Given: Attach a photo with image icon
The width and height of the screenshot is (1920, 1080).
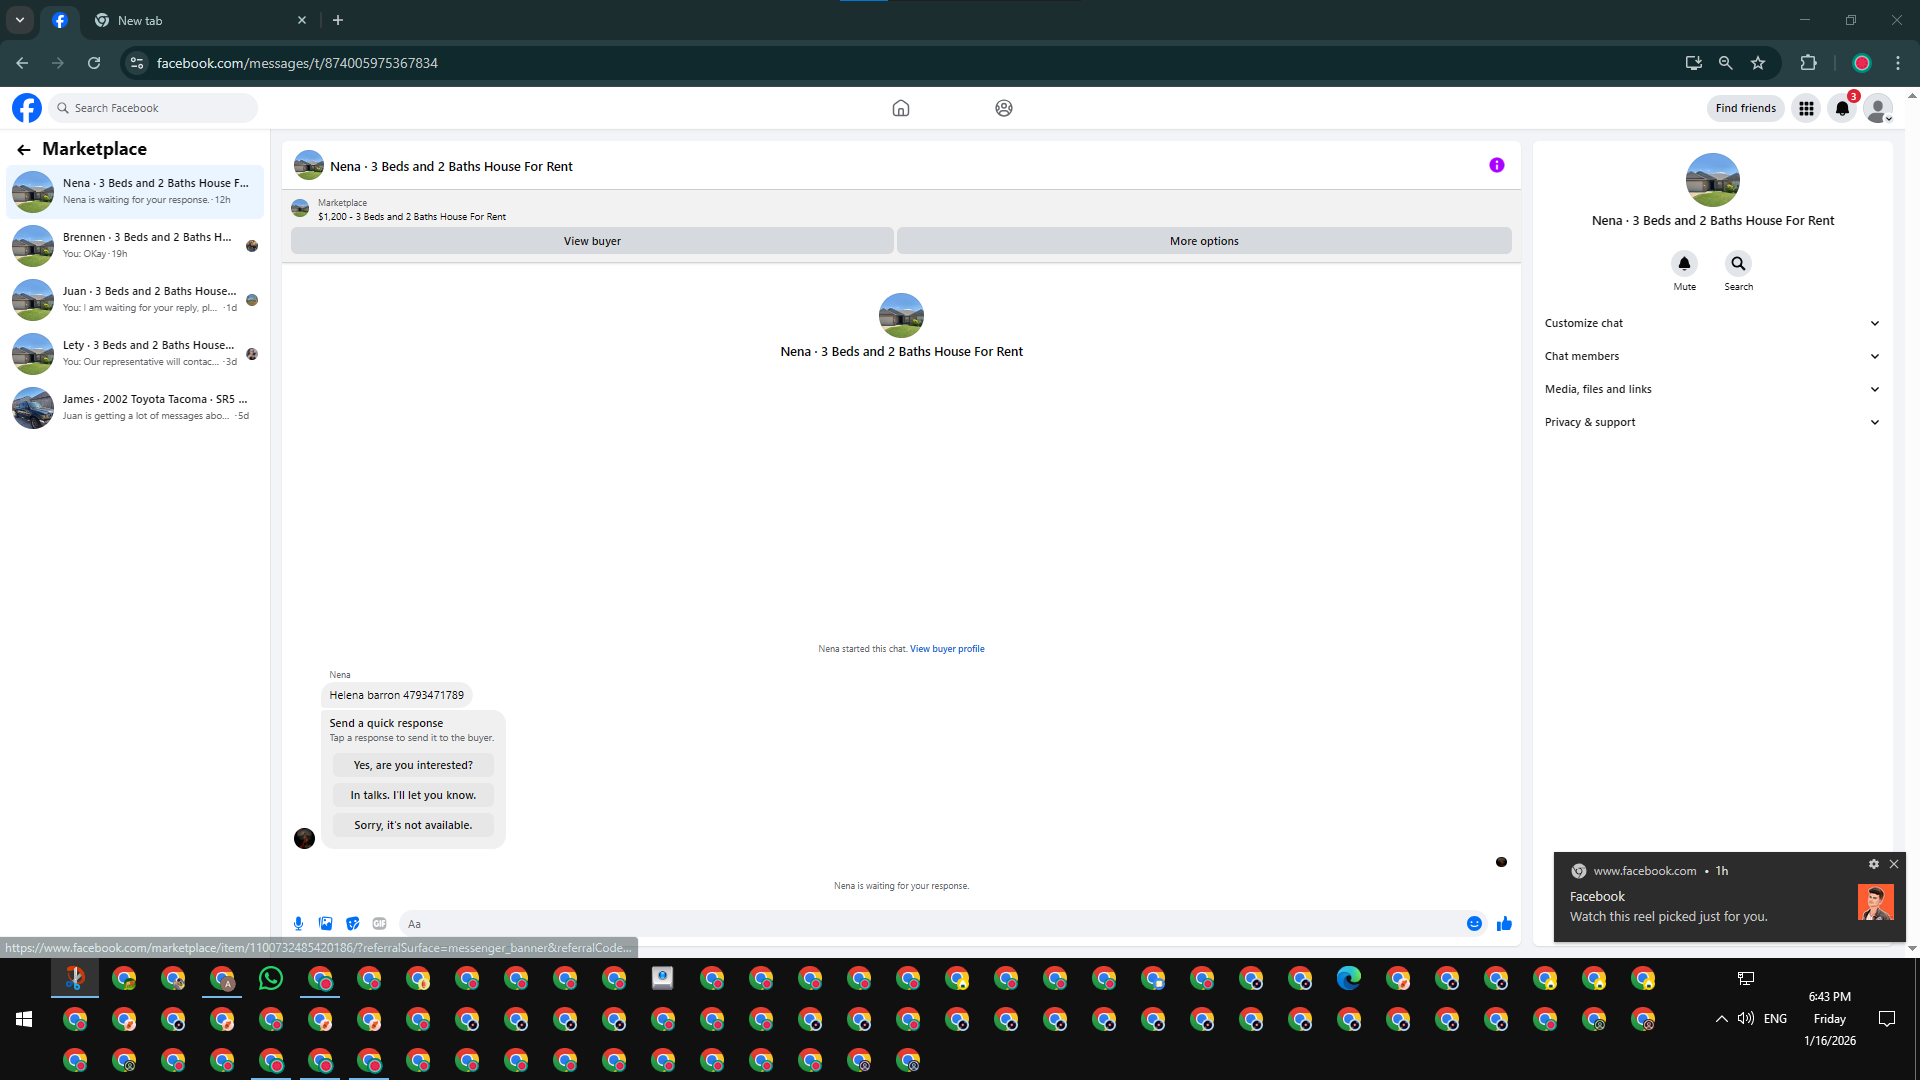Looking at the screenshot, I should 325,924.
